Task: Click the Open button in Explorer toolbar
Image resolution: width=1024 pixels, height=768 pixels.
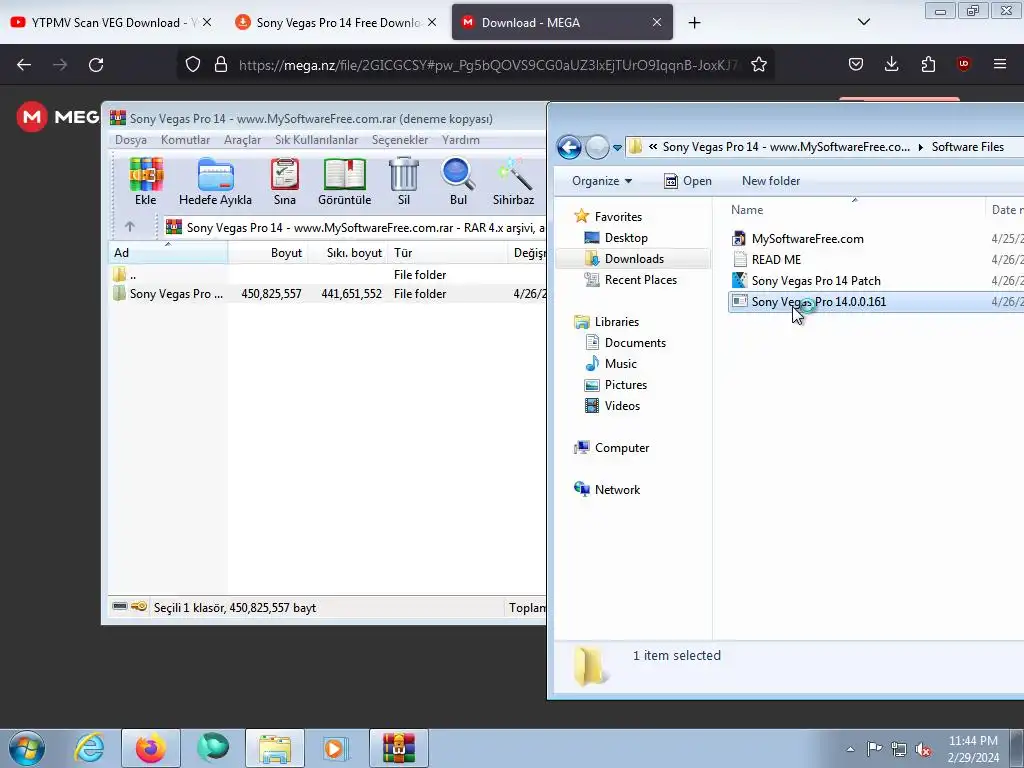Action: 688,181
